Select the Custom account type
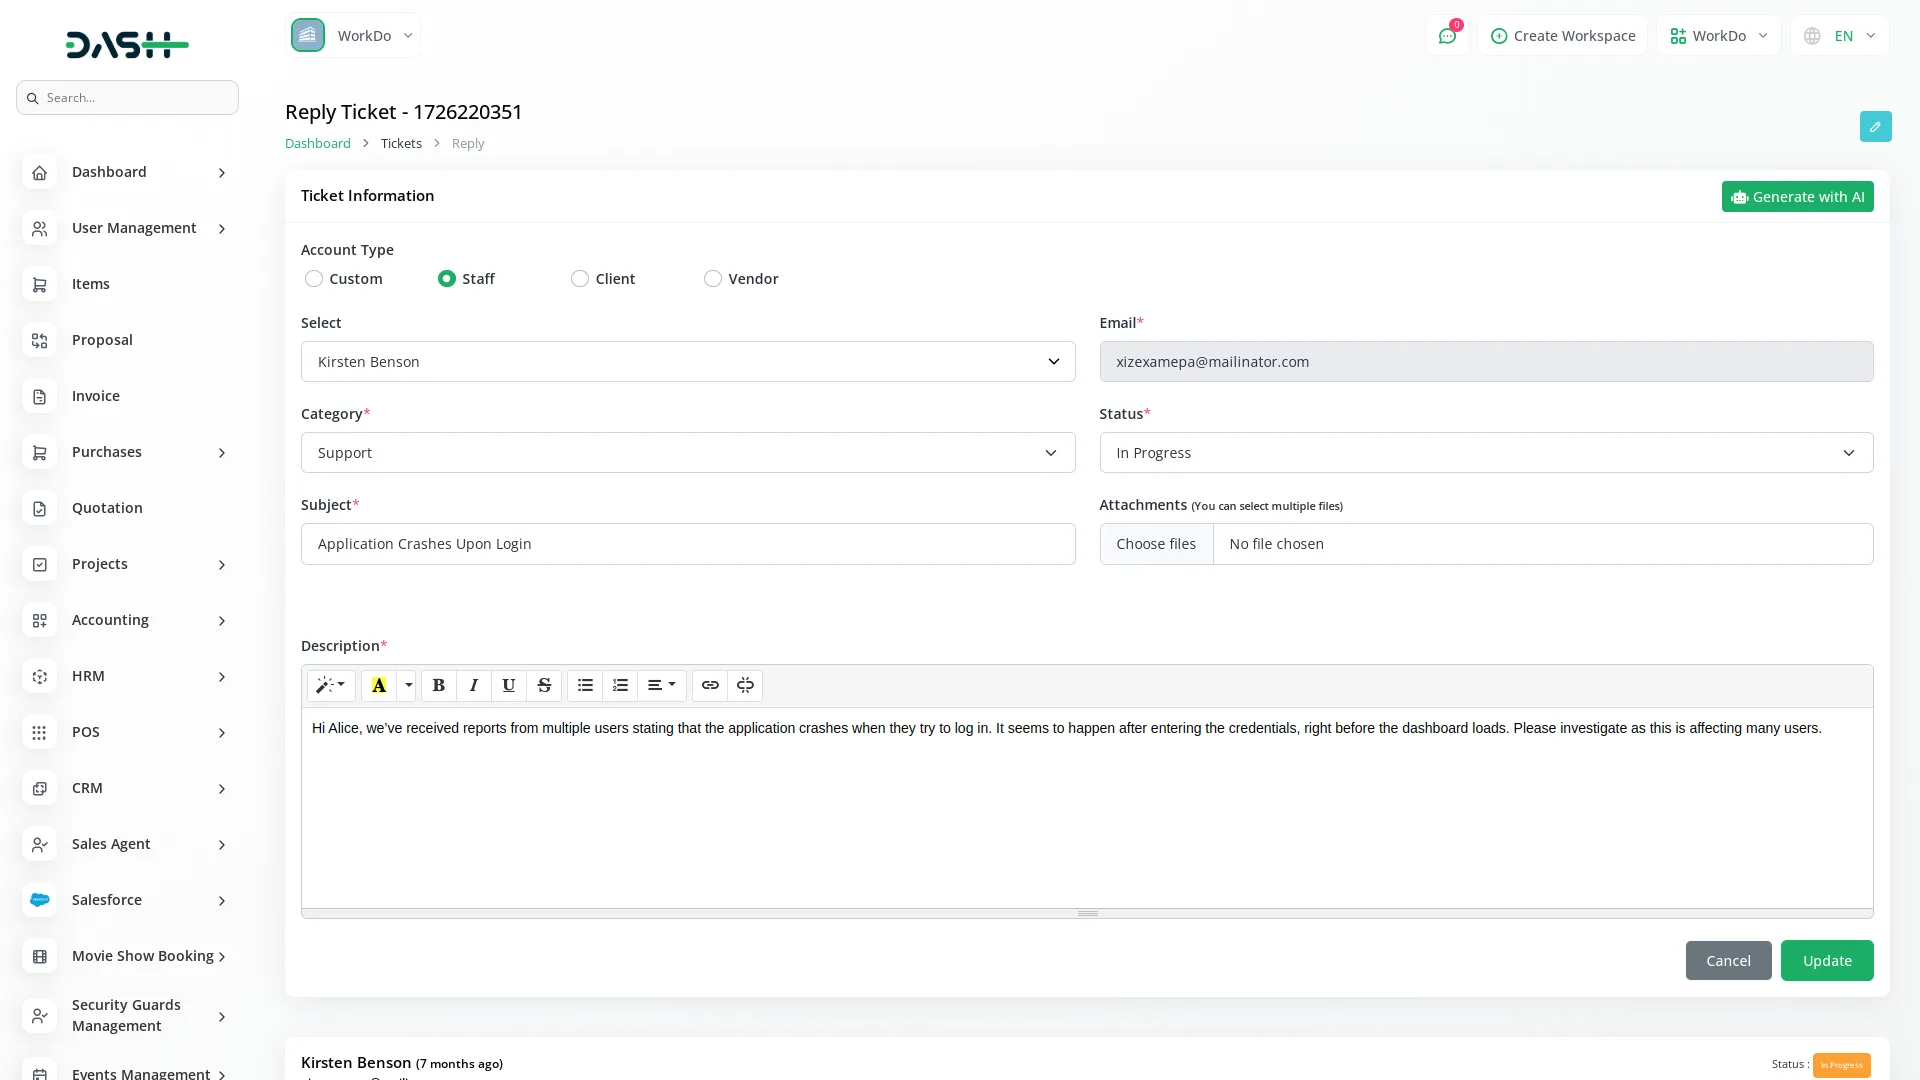The height and width of the screenshot is (1080, 1920). pos(314,279)
